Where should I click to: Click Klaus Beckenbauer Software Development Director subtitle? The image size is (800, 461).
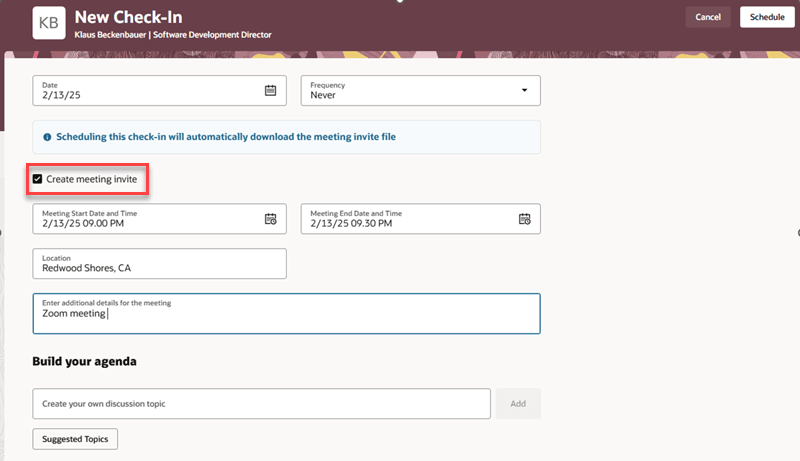click(173, 35)
